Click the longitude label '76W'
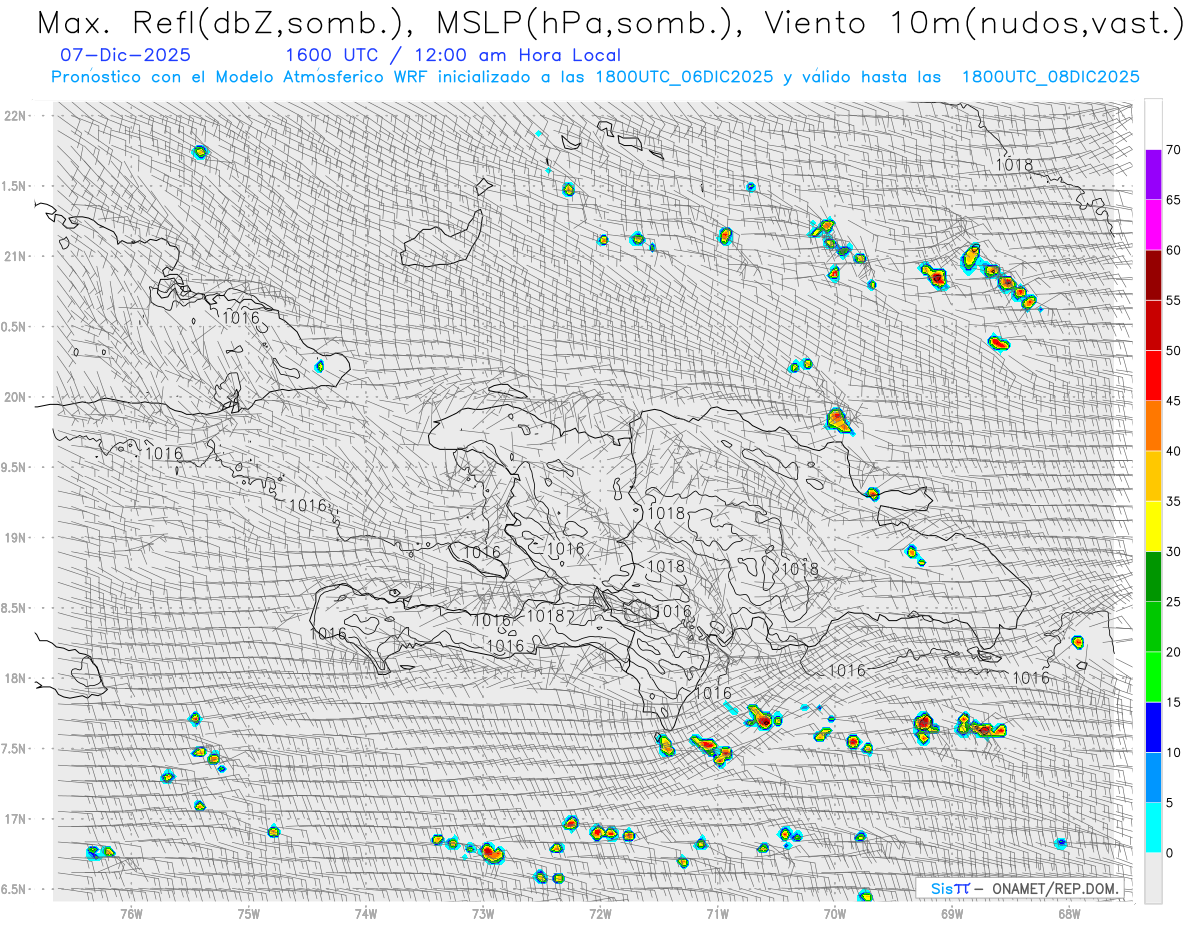1200x927 pixels. coord(131,912)
